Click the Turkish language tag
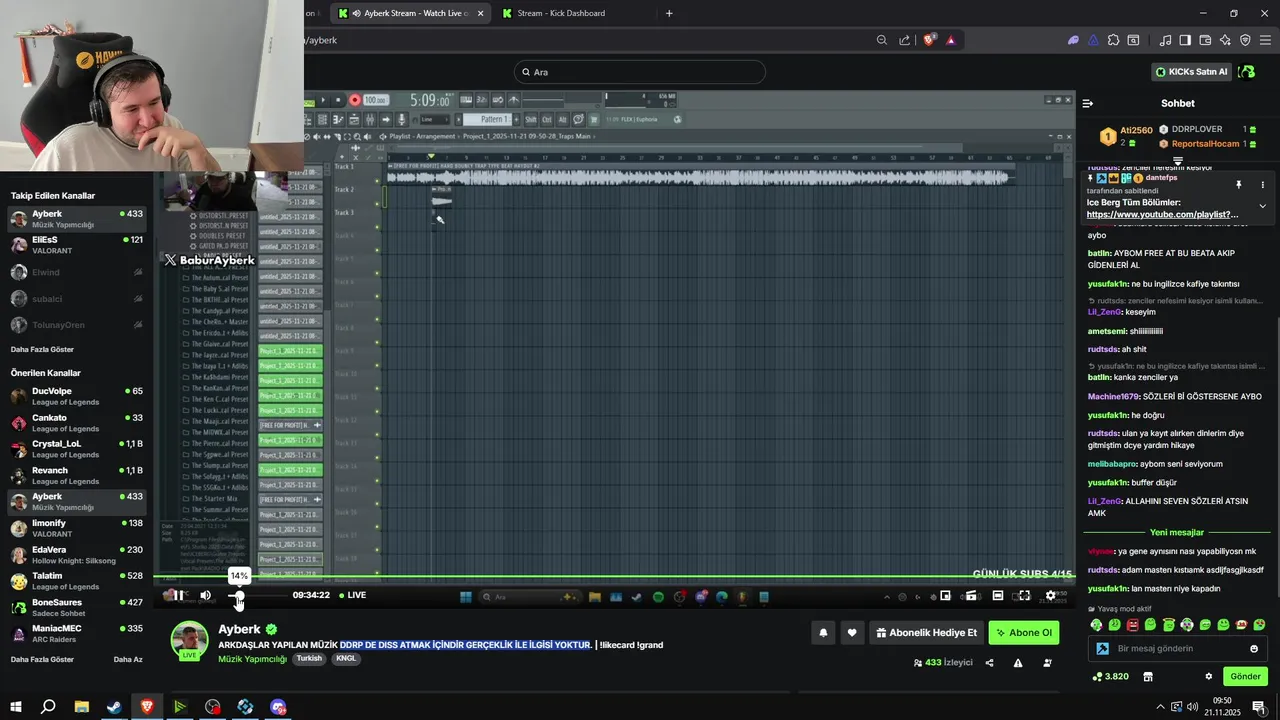This screenshot has height=720, width=1280. (x=309, y=659)
